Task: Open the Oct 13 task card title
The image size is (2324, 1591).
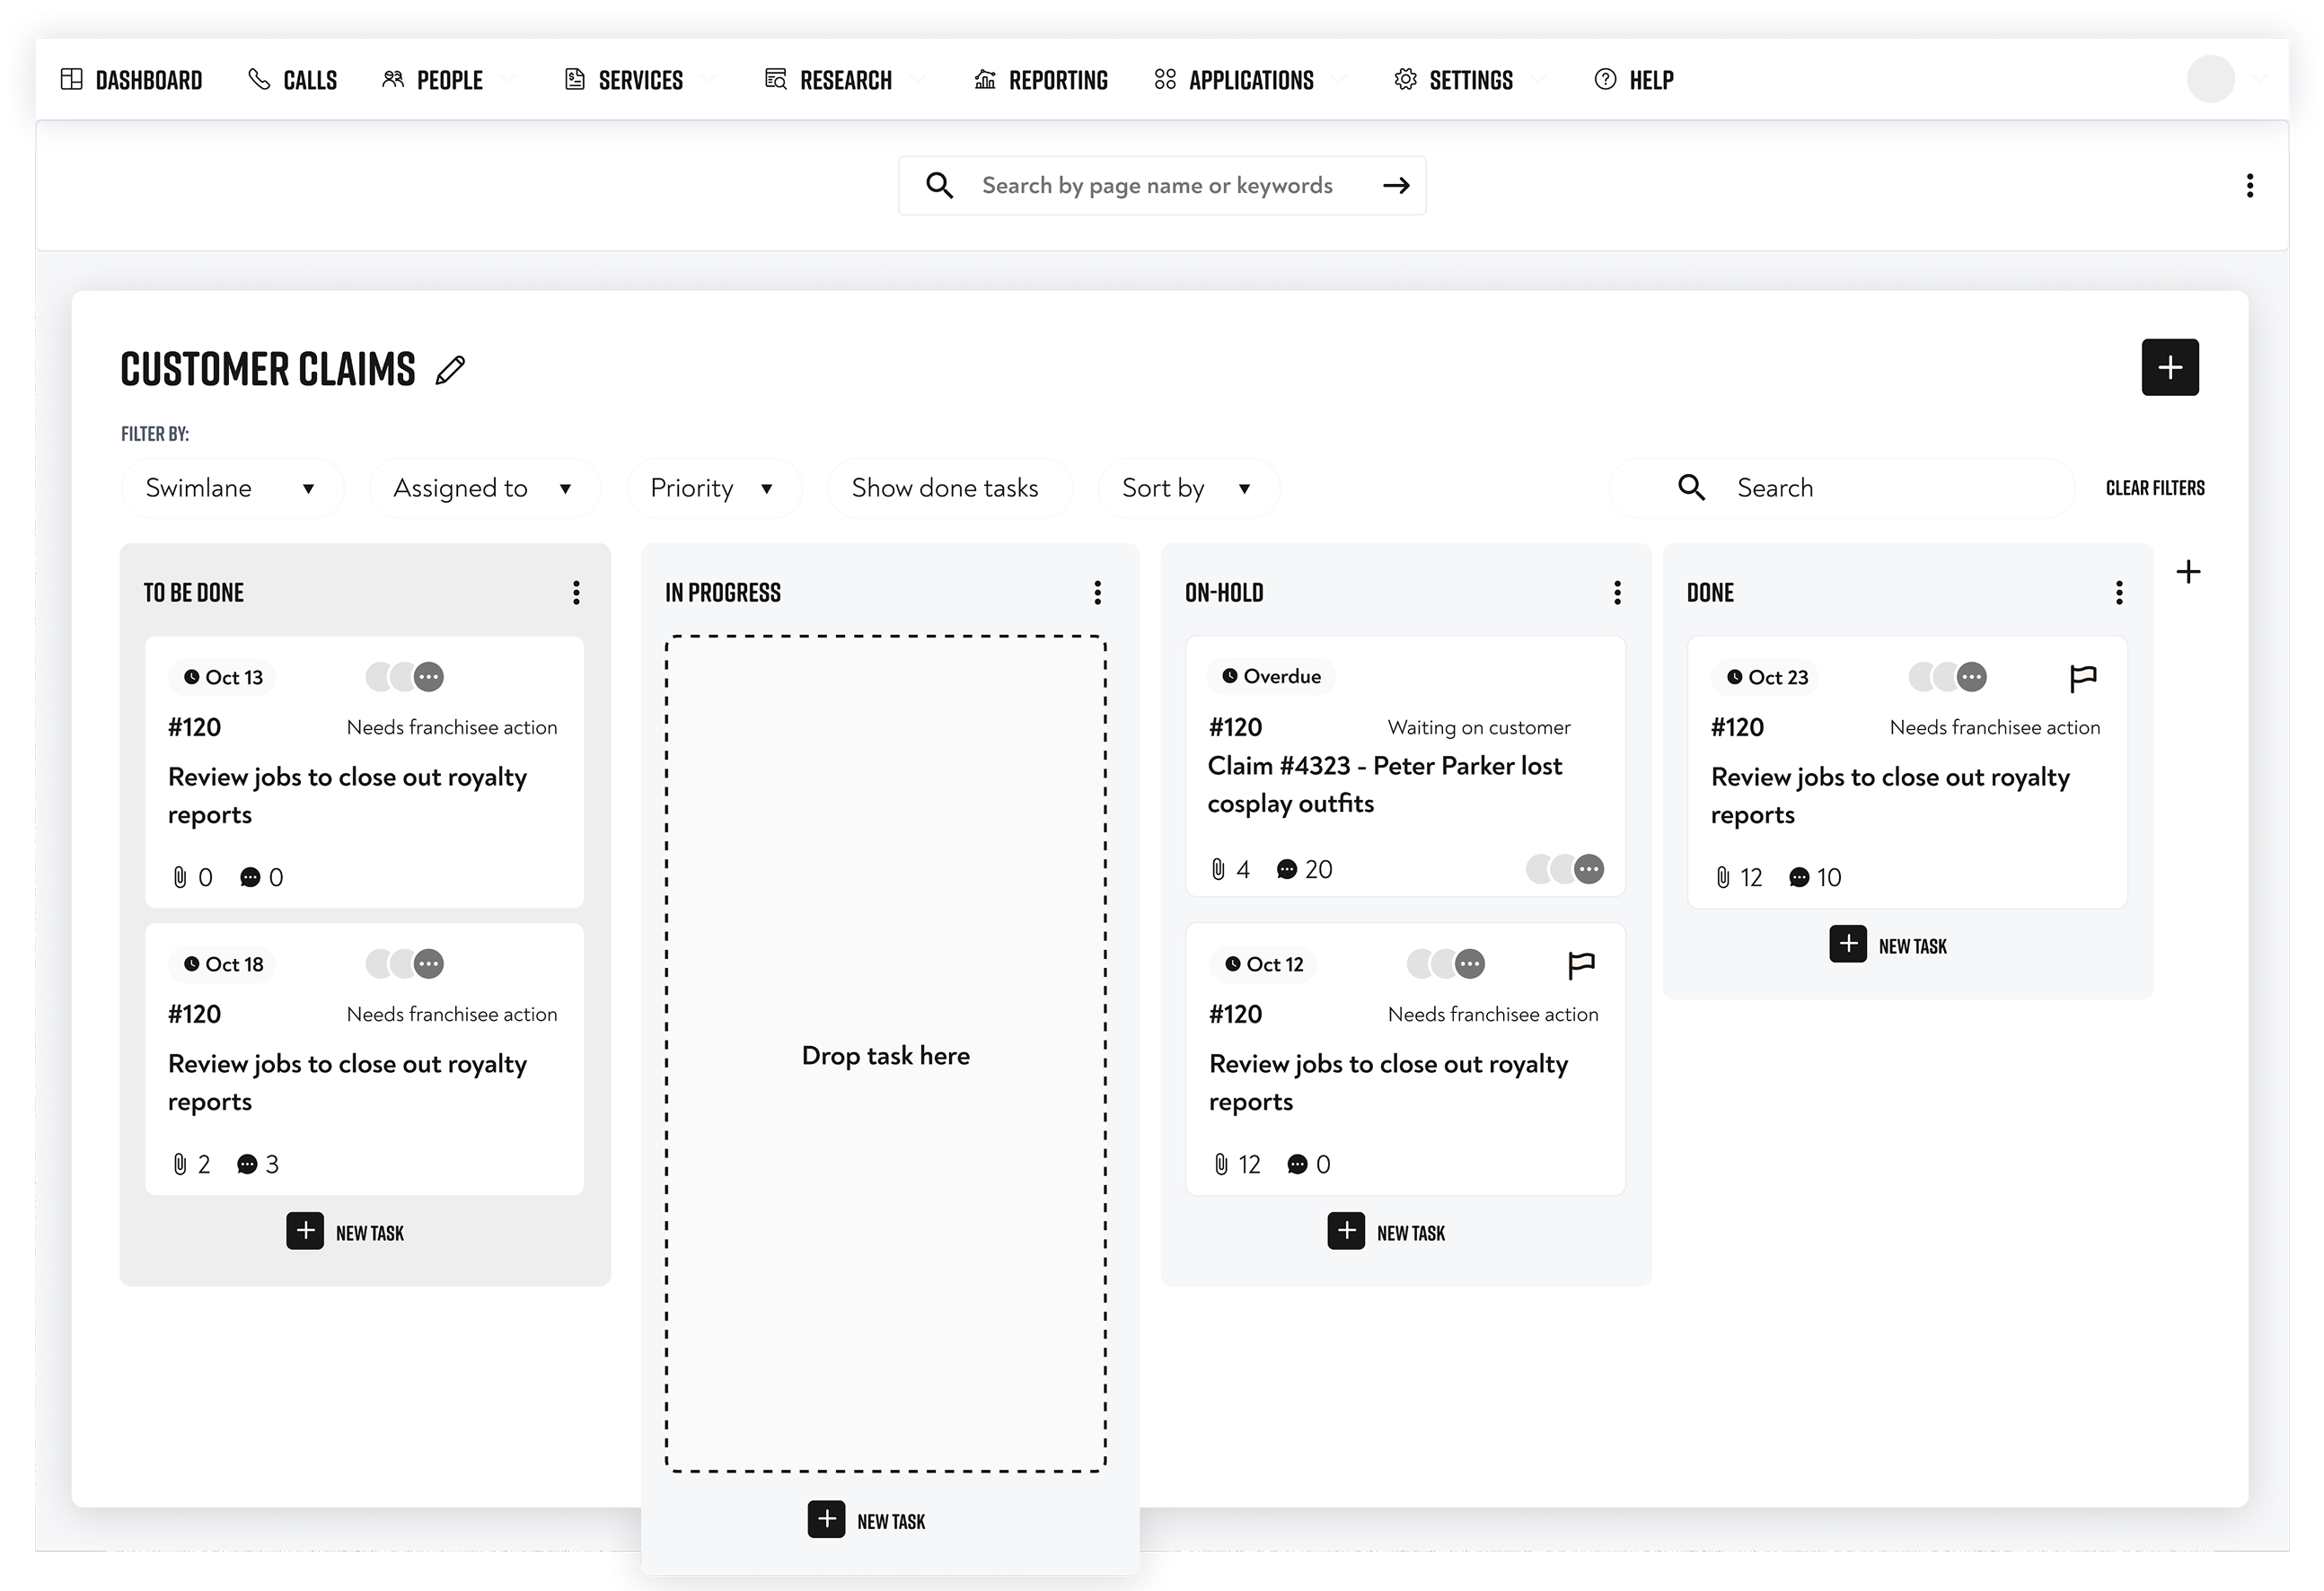Action: coord(347,796)
